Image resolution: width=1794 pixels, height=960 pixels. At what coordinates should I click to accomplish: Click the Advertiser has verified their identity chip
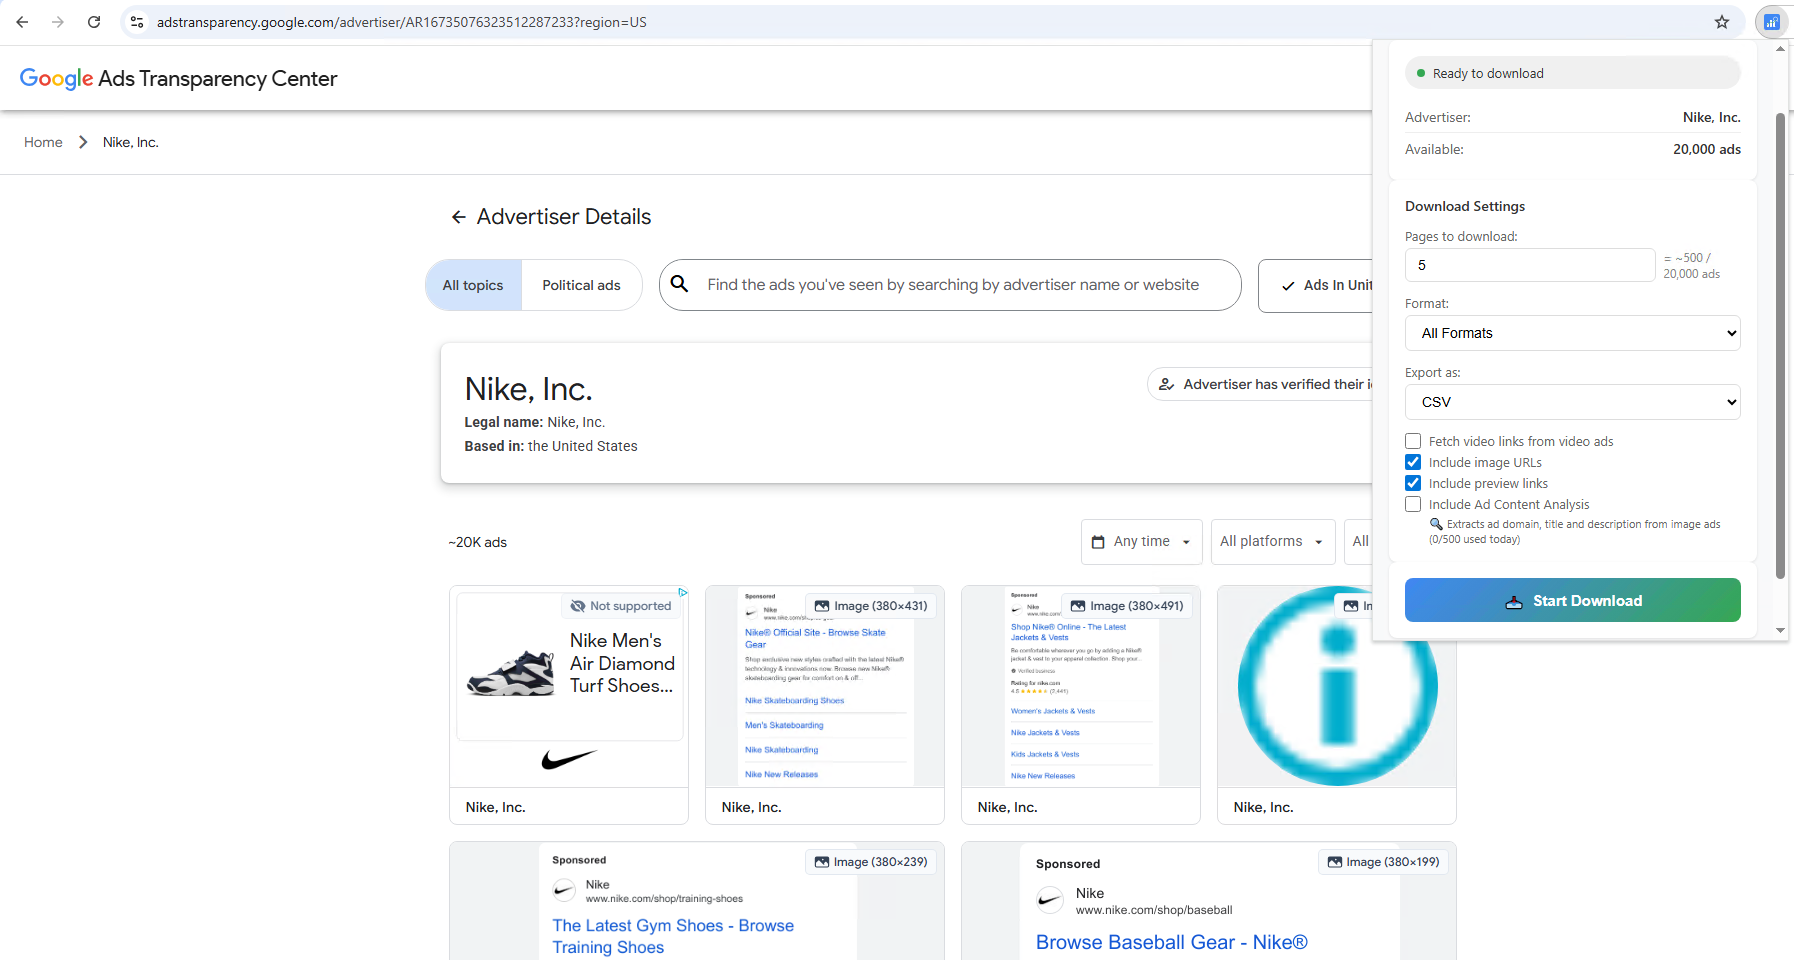tap(1261, 384)
